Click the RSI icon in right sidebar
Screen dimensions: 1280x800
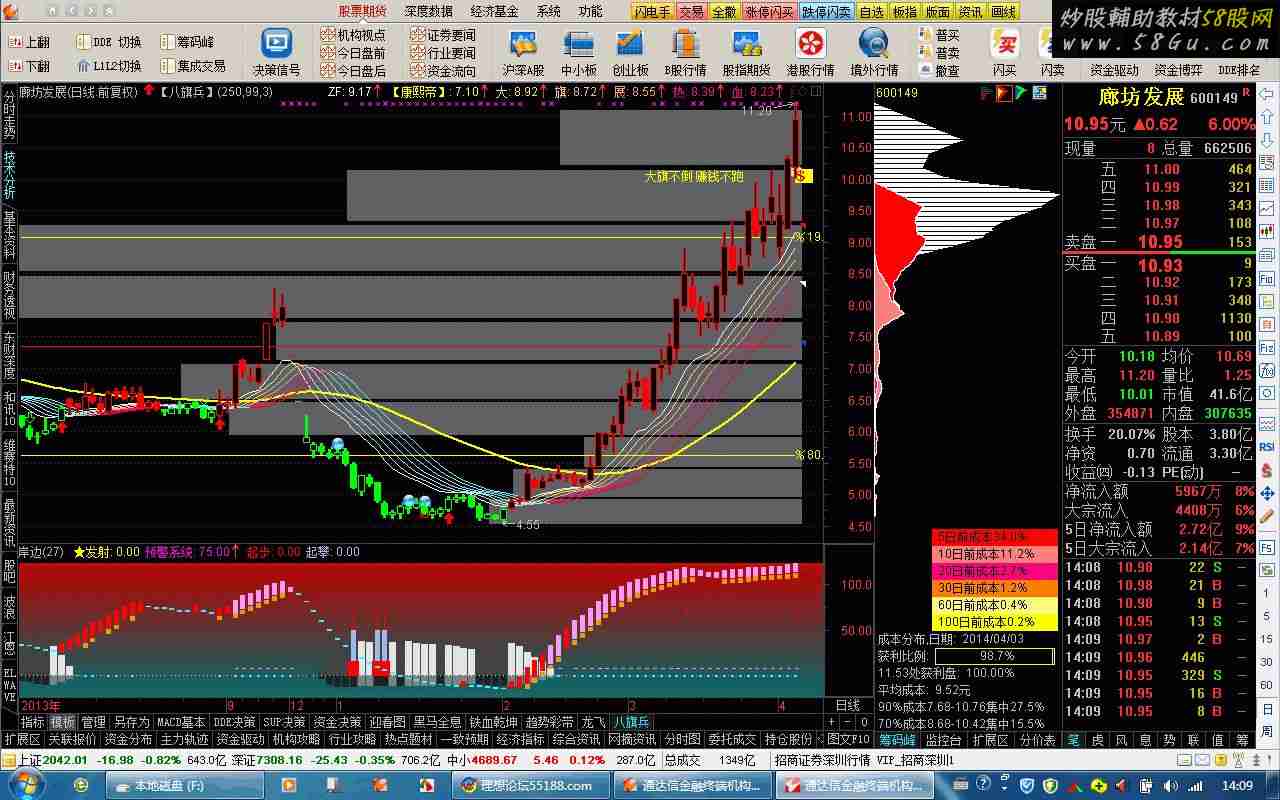(1266, 446)
